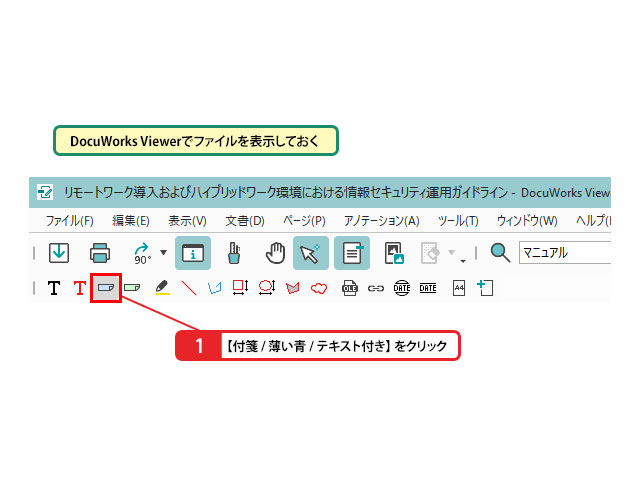This screenshot has width=640, height=480.
Task: Click the マニュアル search field
Action: click(565, 253)
